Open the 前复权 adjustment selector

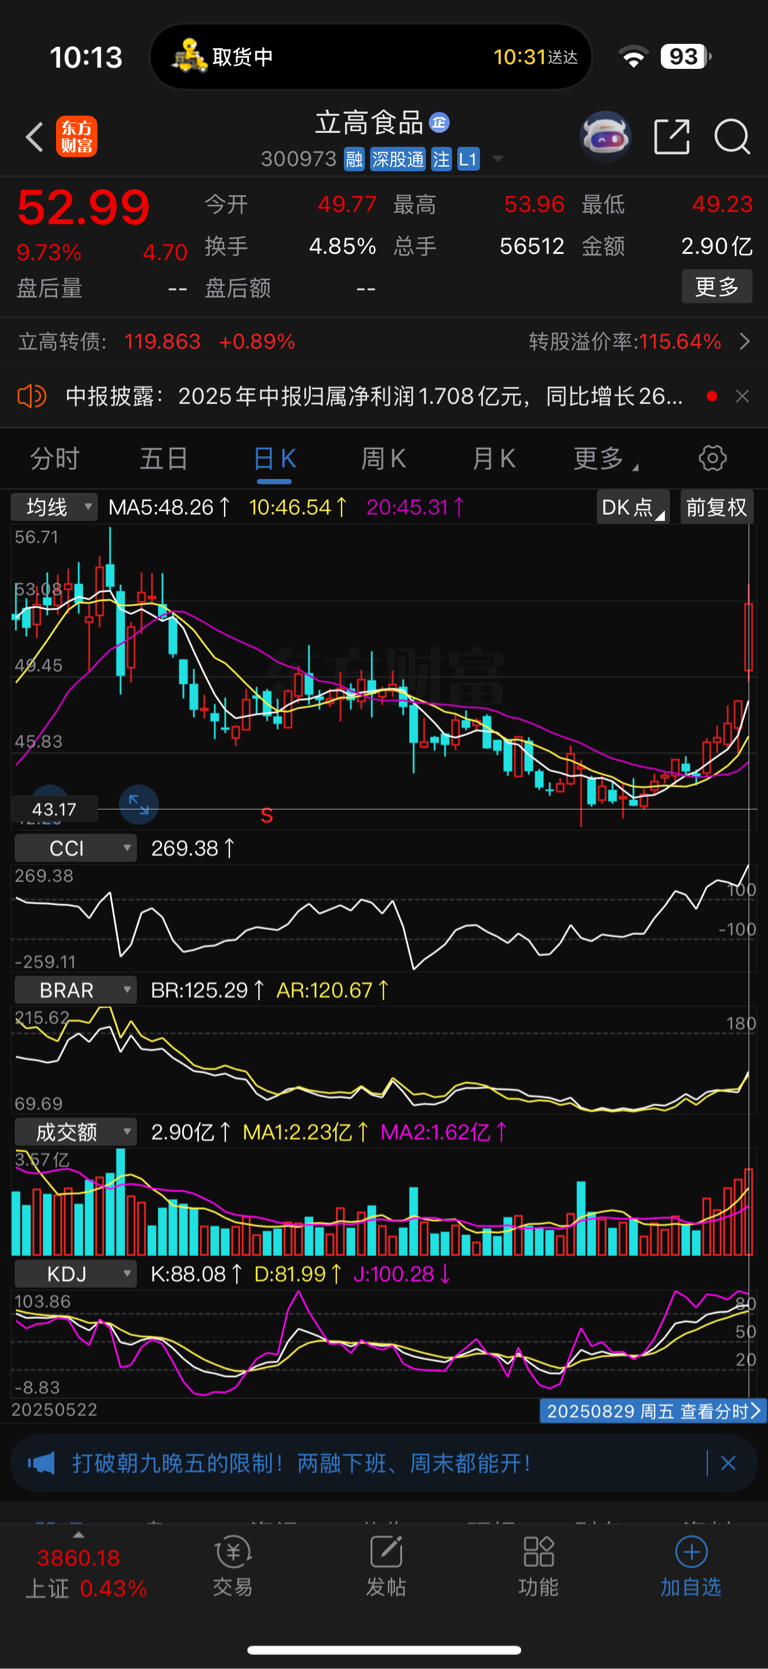click(716, 507)
